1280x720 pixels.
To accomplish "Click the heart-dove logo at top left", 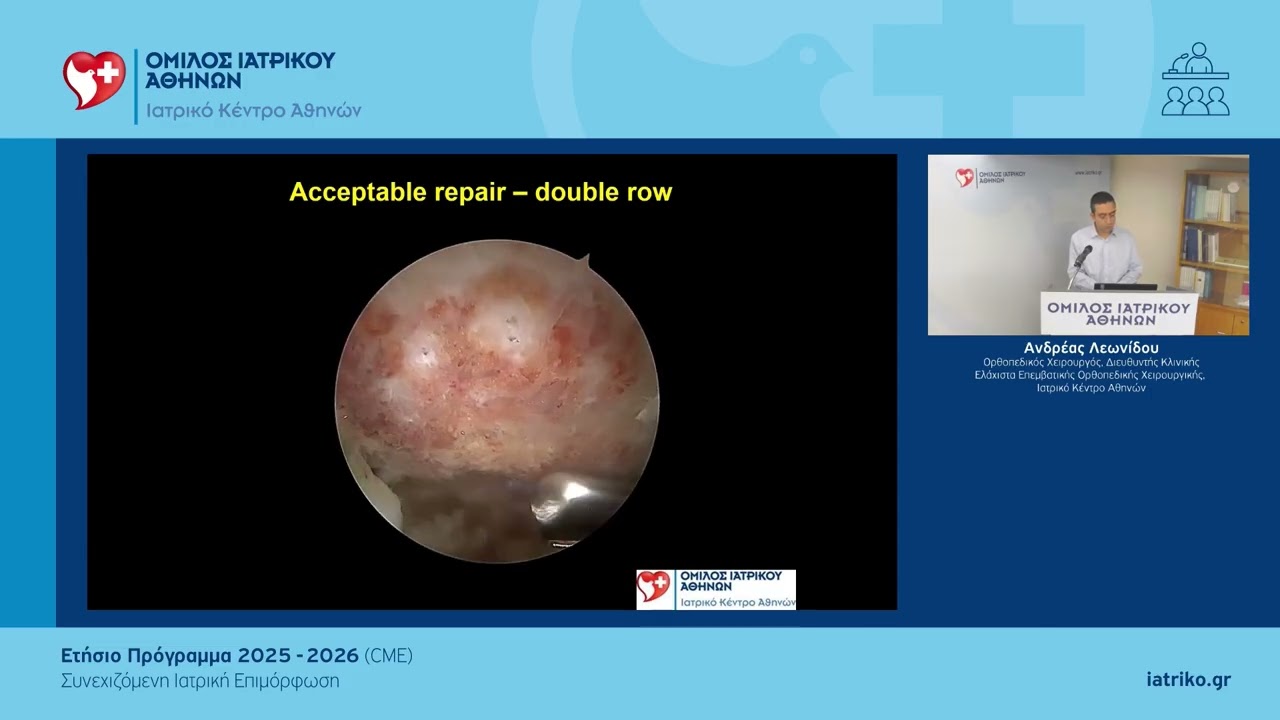I will tap(94, 80).
